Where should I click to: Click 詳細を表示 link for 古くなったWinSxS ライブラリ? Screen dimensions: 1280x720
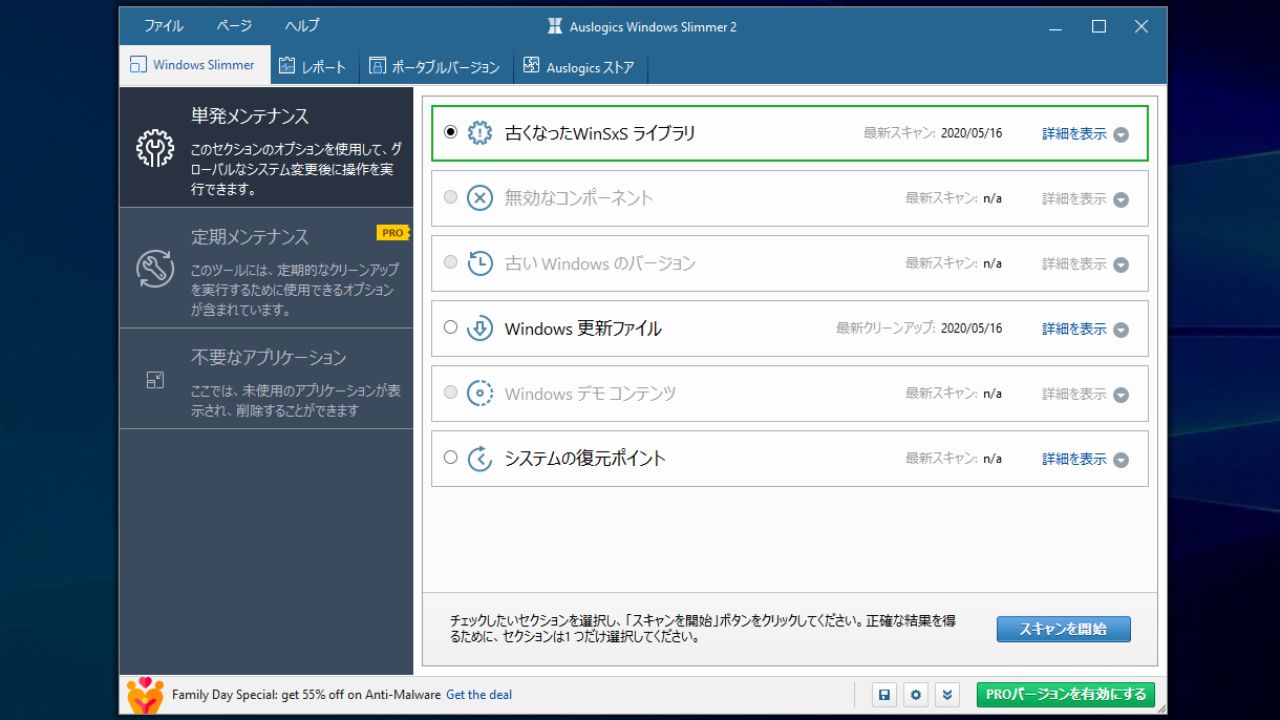(1074, 133)
